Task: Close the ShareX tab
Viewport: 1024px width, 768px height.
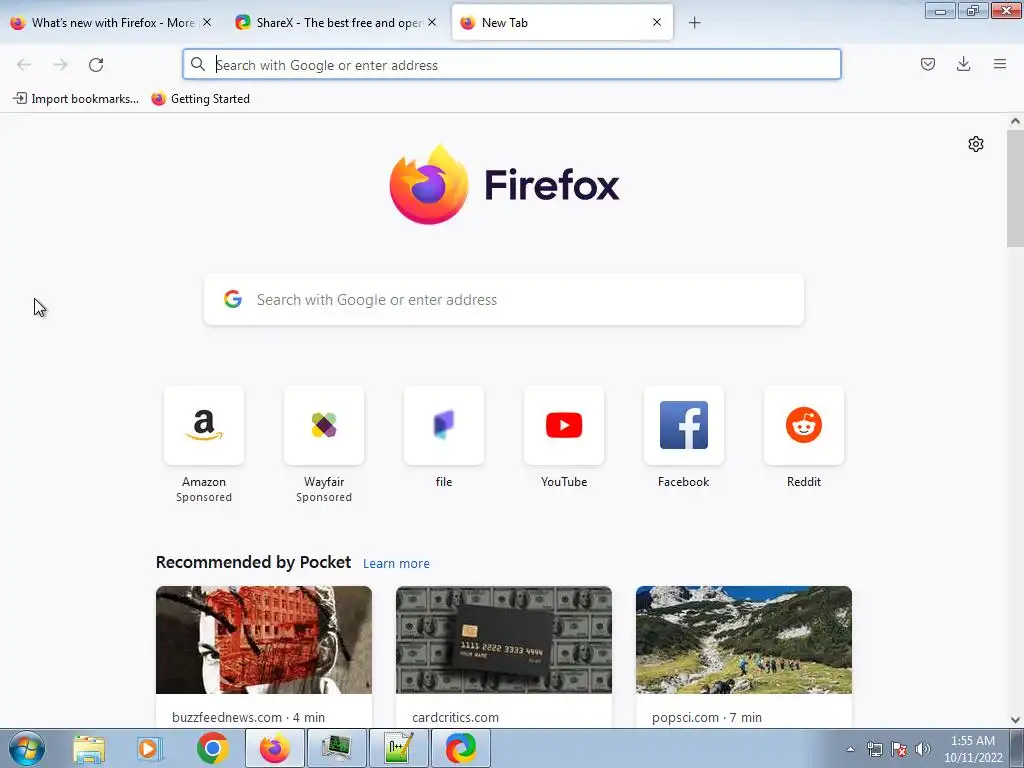Action: click(432, 22)
